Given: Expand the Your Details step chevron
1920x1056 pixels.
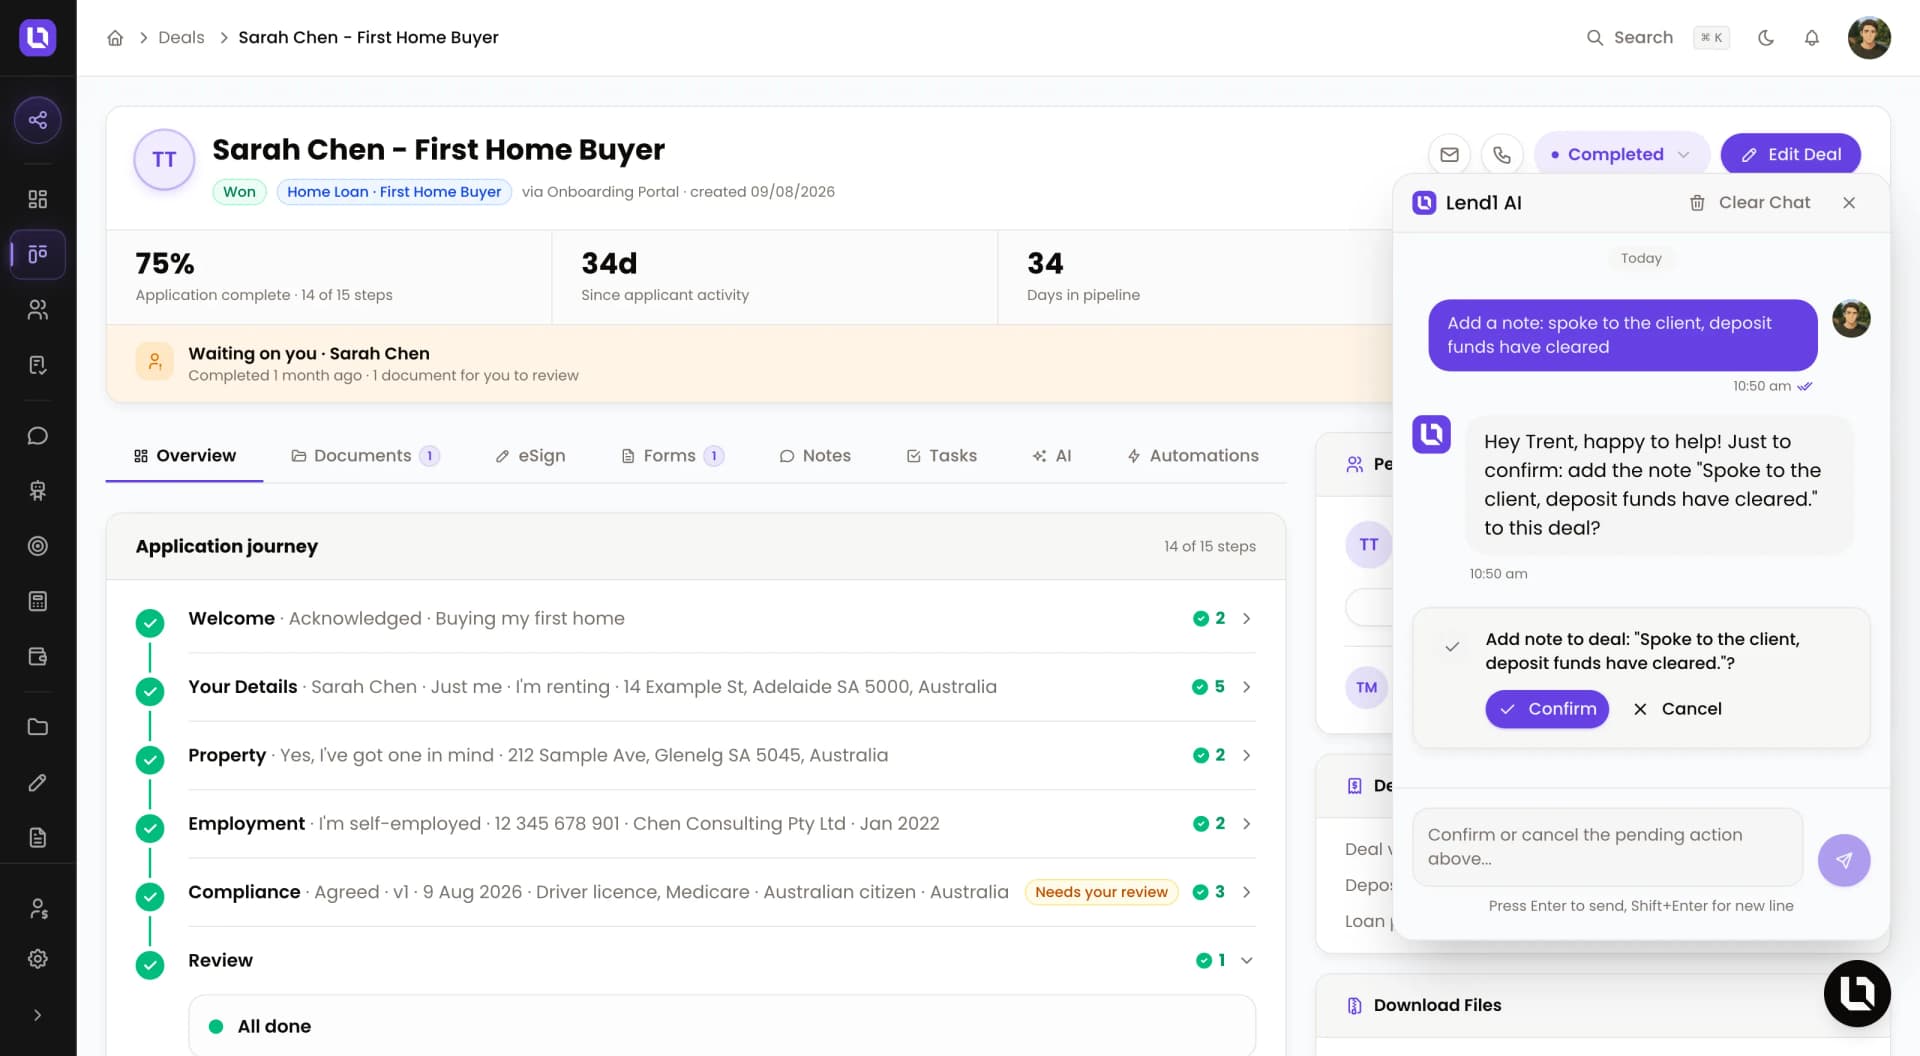Looking at the screenshot, I should pos(1247,687).
